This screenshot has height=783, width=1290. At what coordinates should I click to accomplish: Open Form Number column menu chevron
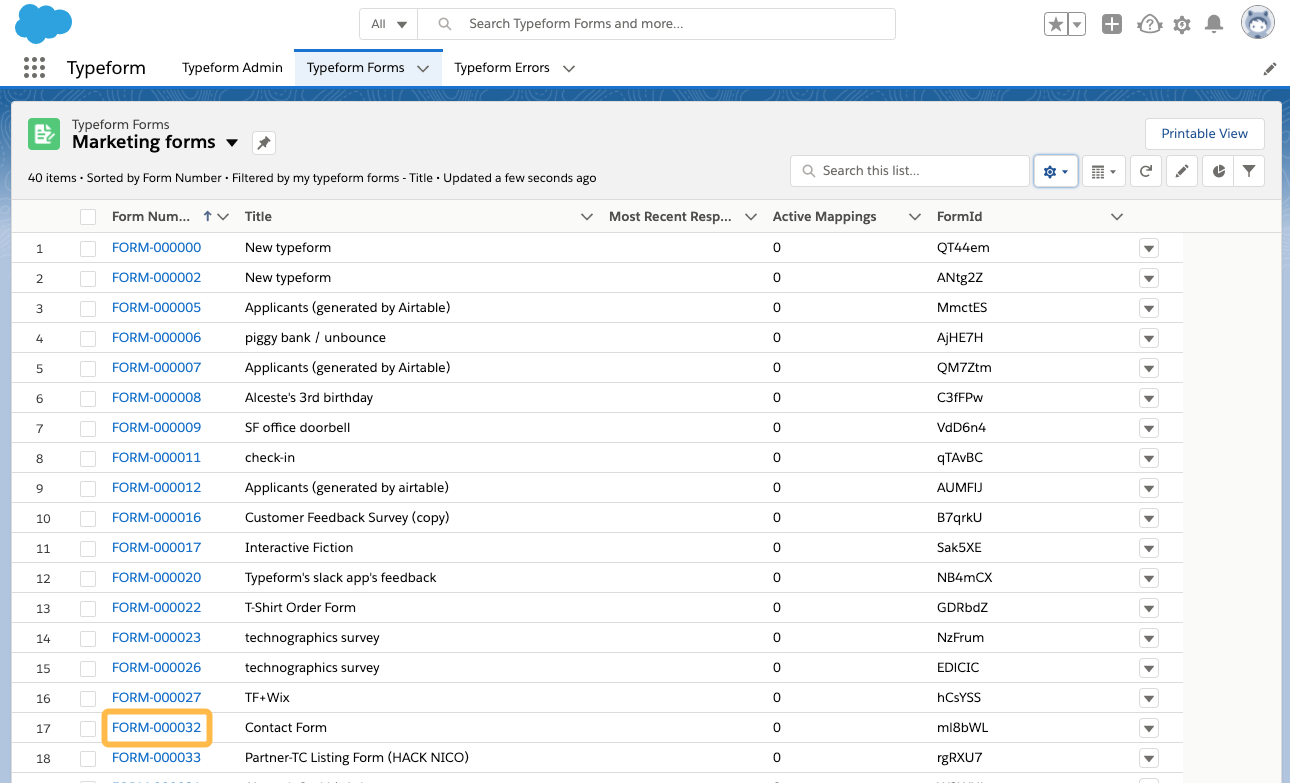223,216
